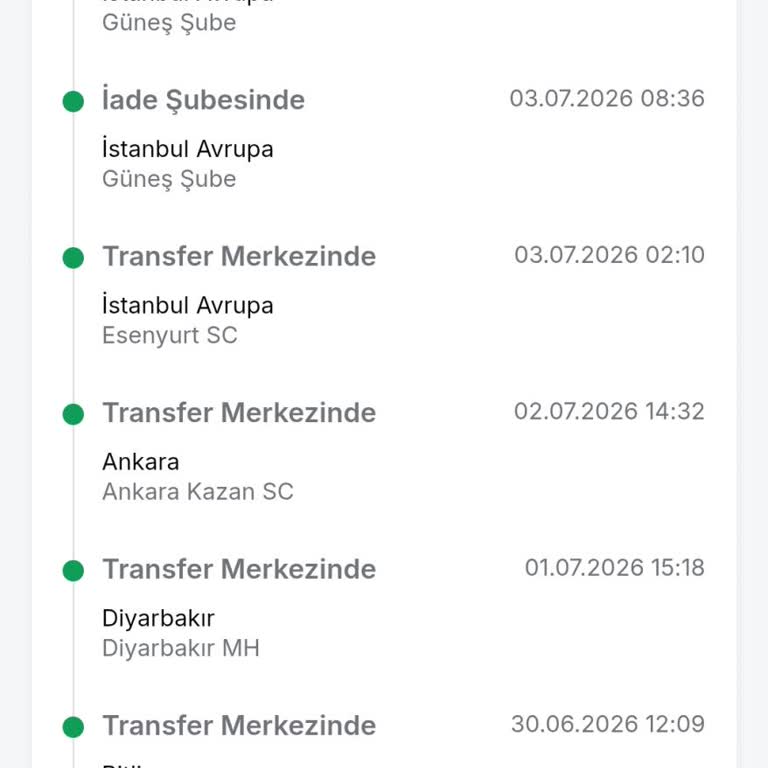768x768 pixels.
Task: Open Esenyurt SC location text
Action: point(169,336)
